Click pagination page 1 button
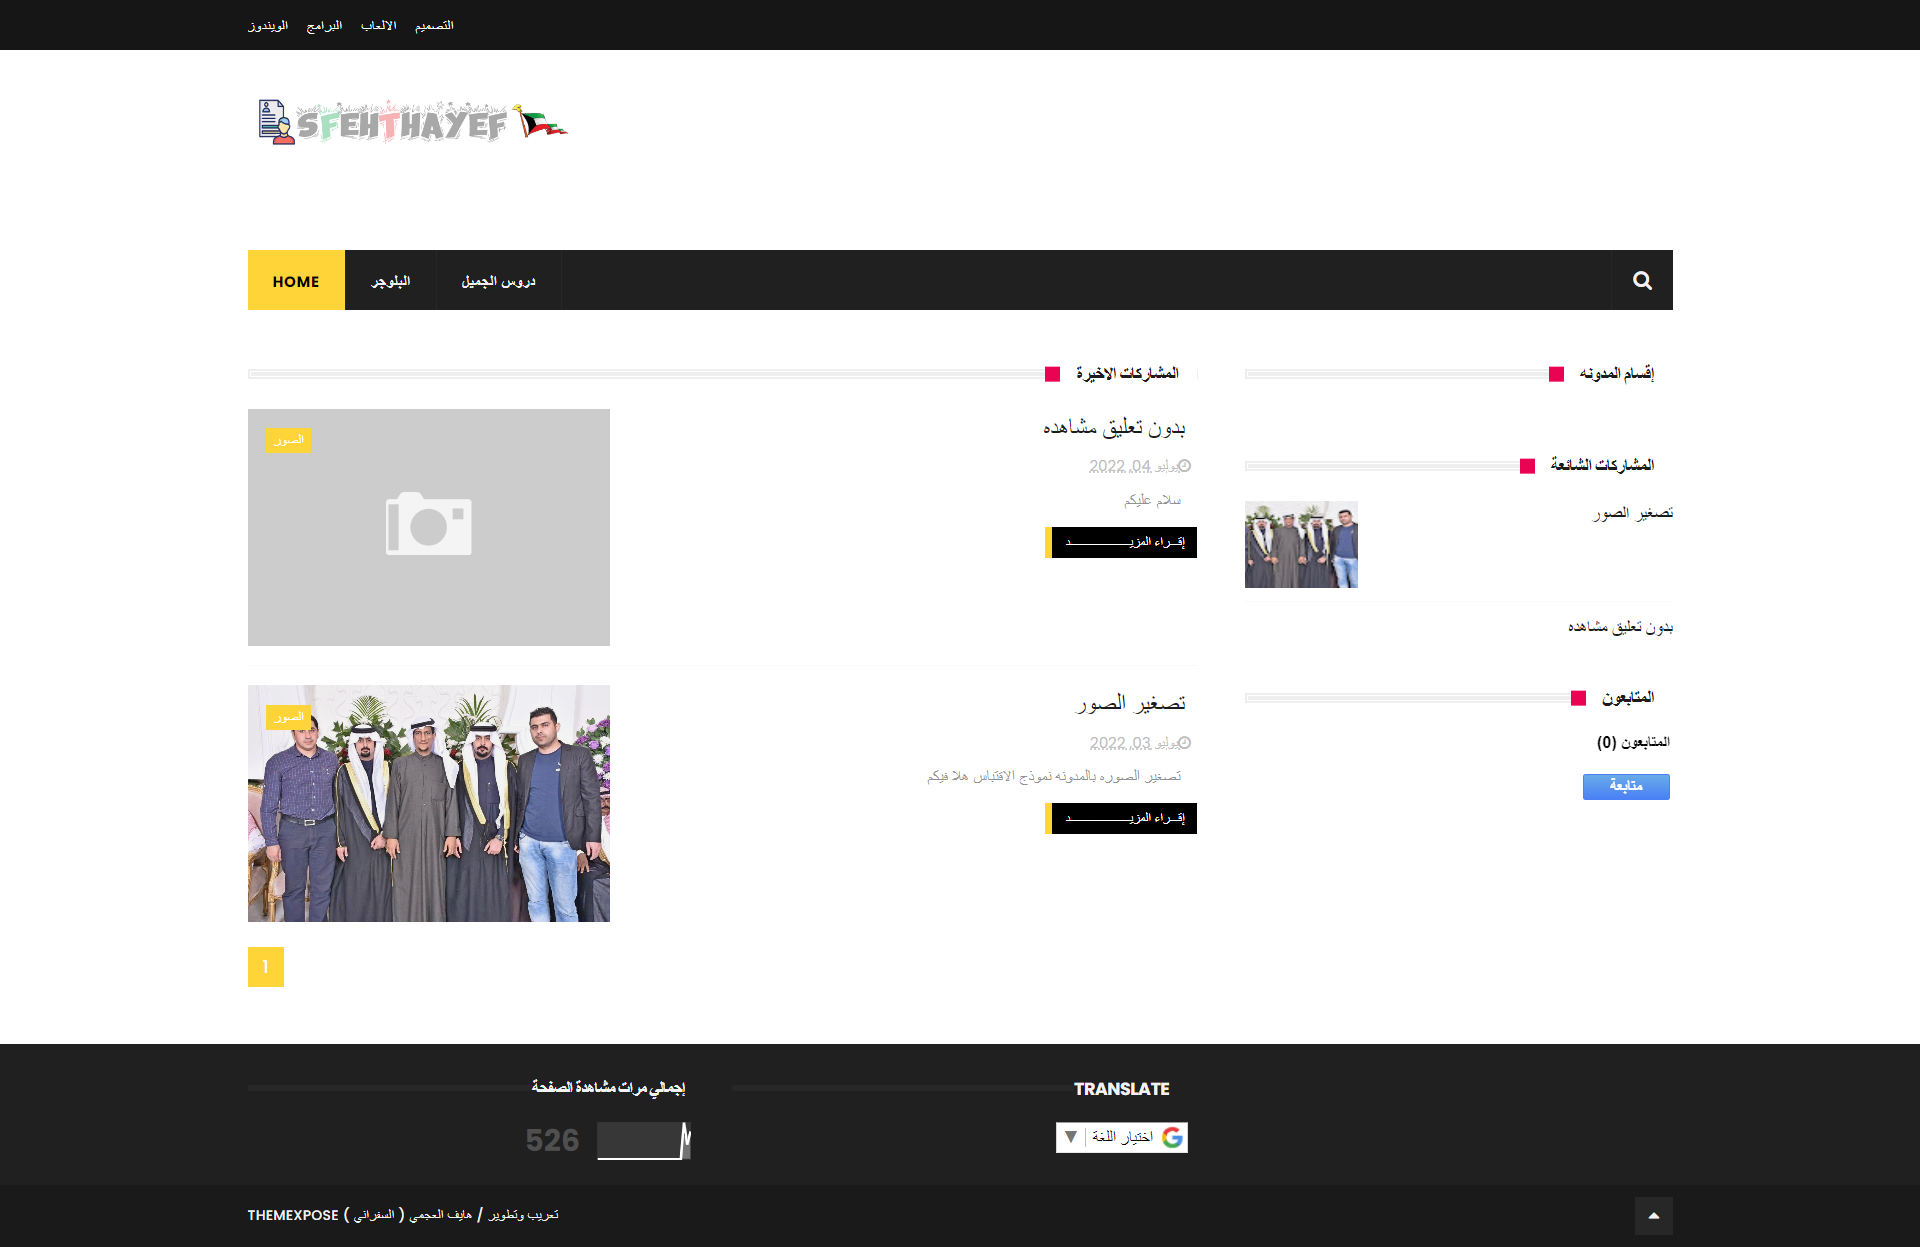 tap(265, 967)
